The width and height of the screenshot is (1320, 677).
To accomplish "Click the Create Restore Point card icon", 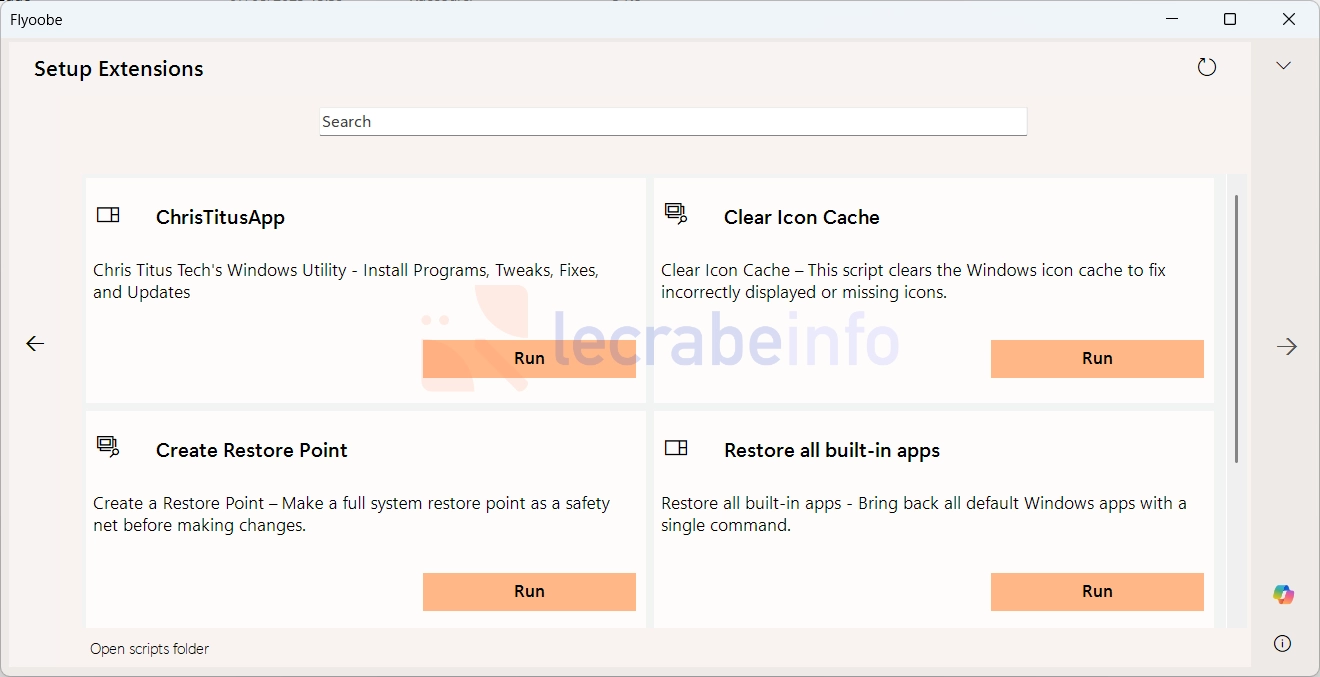I will (x=108, y=447).
